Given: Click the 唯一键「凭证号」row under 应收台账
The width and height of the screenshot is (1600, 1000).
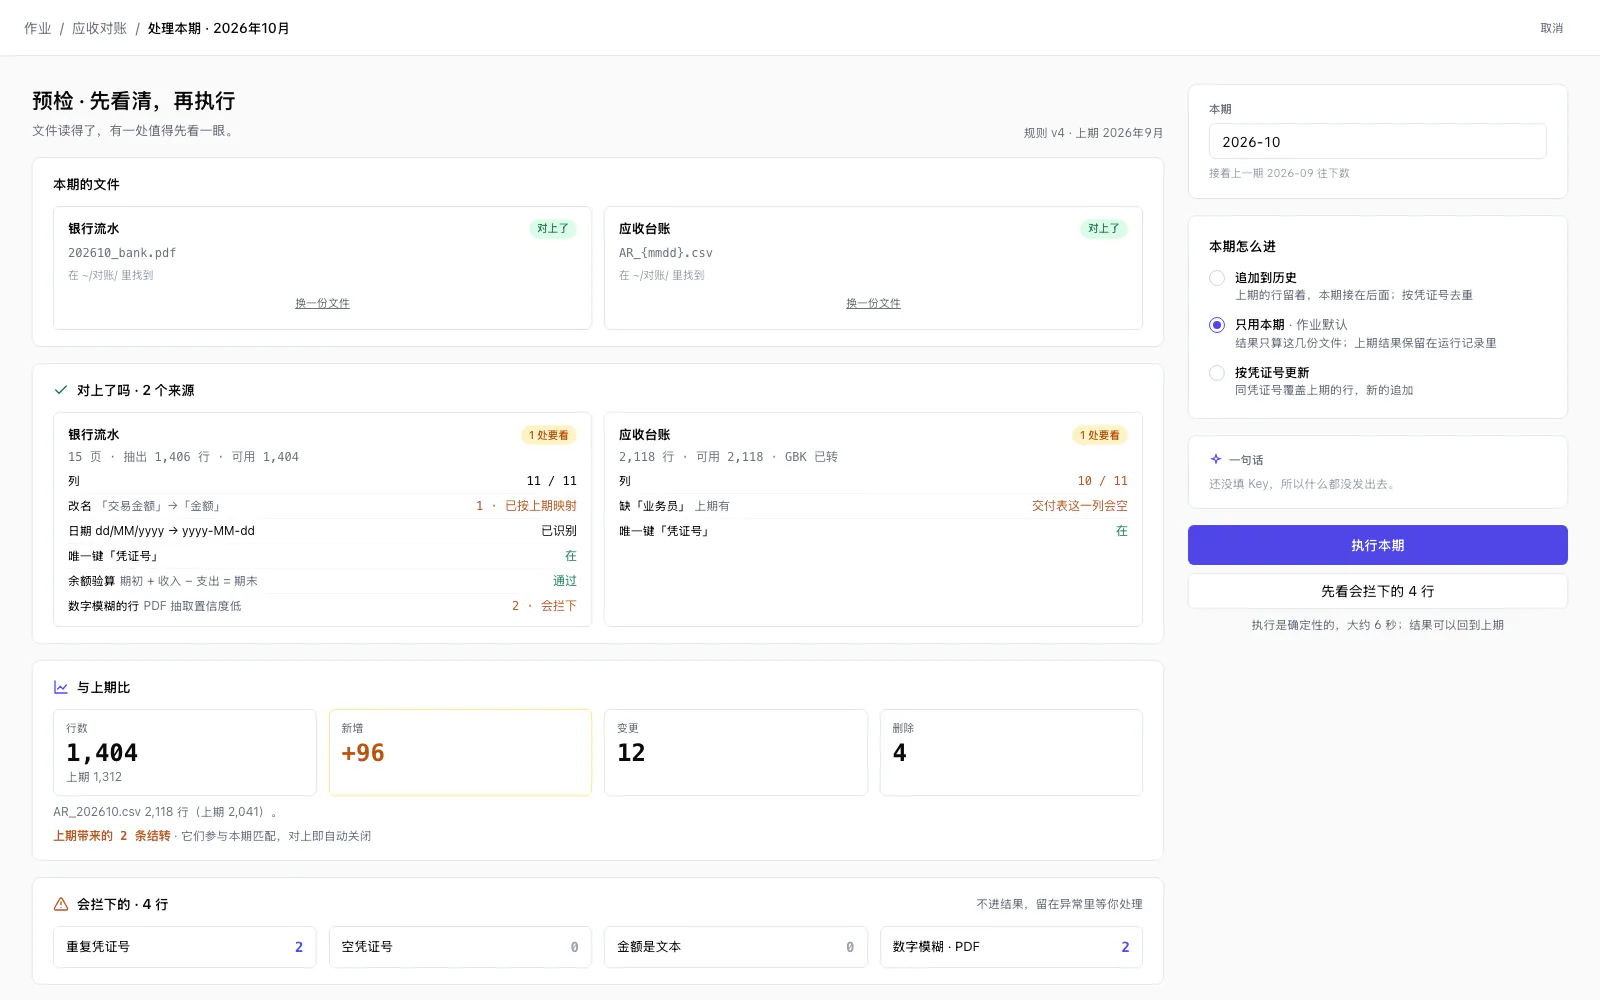Looking at the screenshot, I should pyautogui.click(x=873, y=531).
